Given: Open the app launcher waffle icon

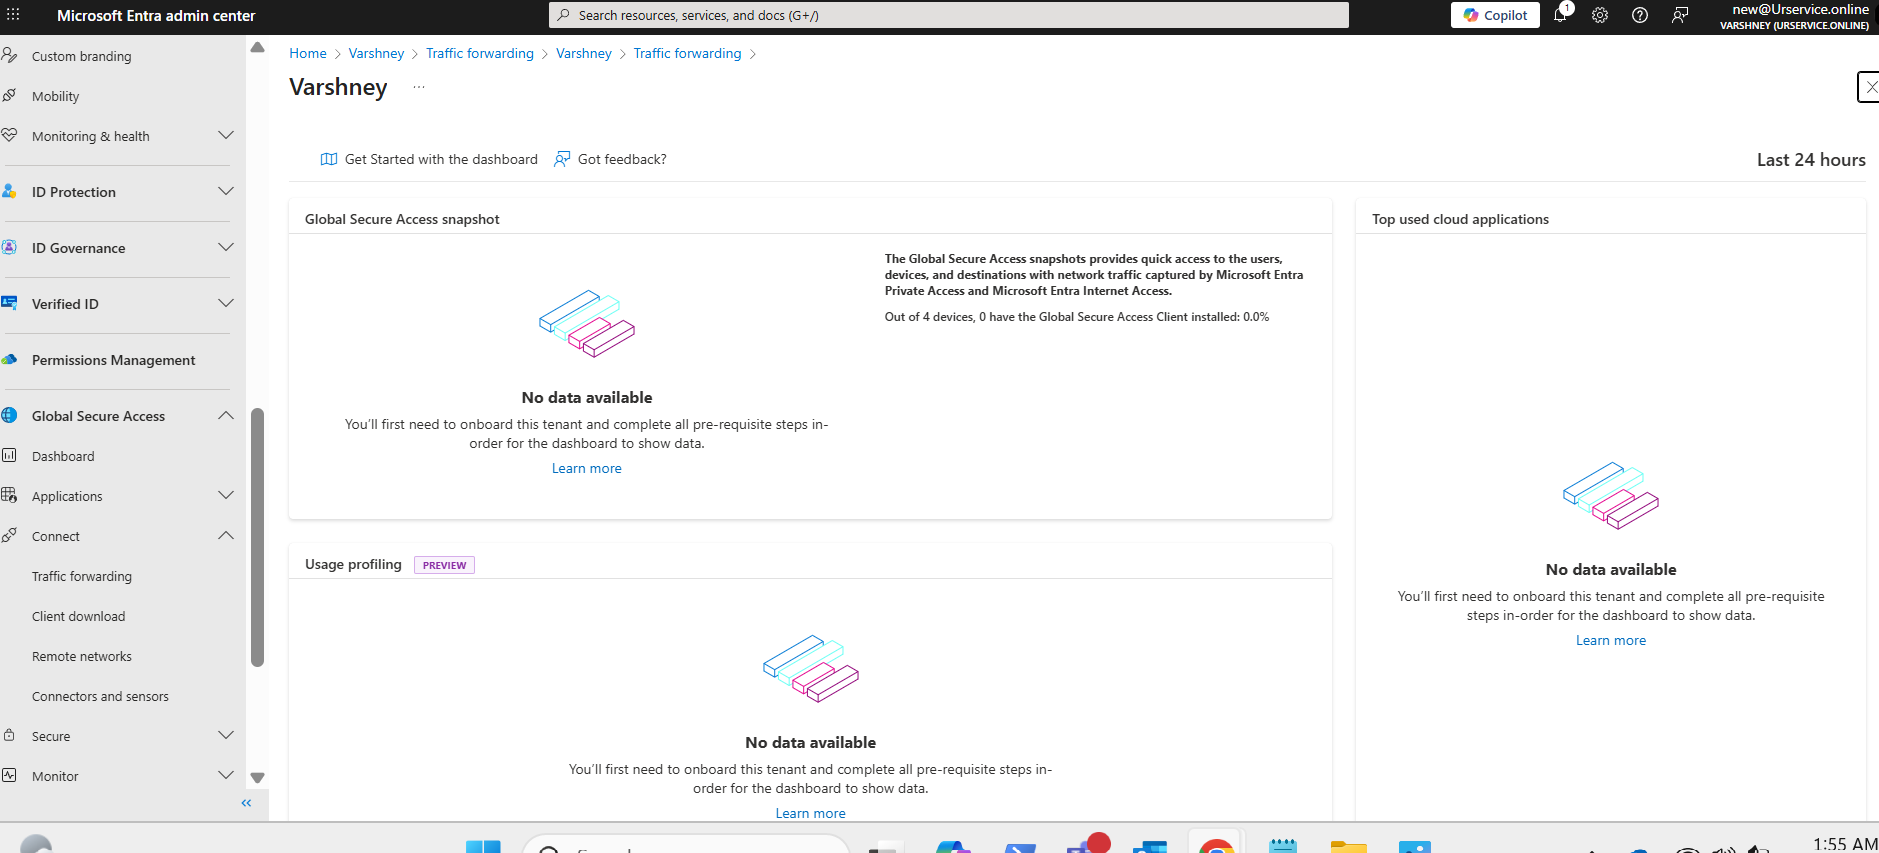Looking at the screenshot, I should [14, 15].
